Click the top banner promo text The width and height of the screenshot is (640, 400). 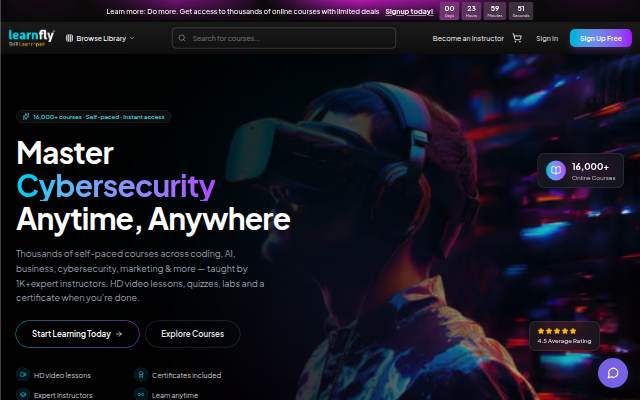[x=243, y=11]
